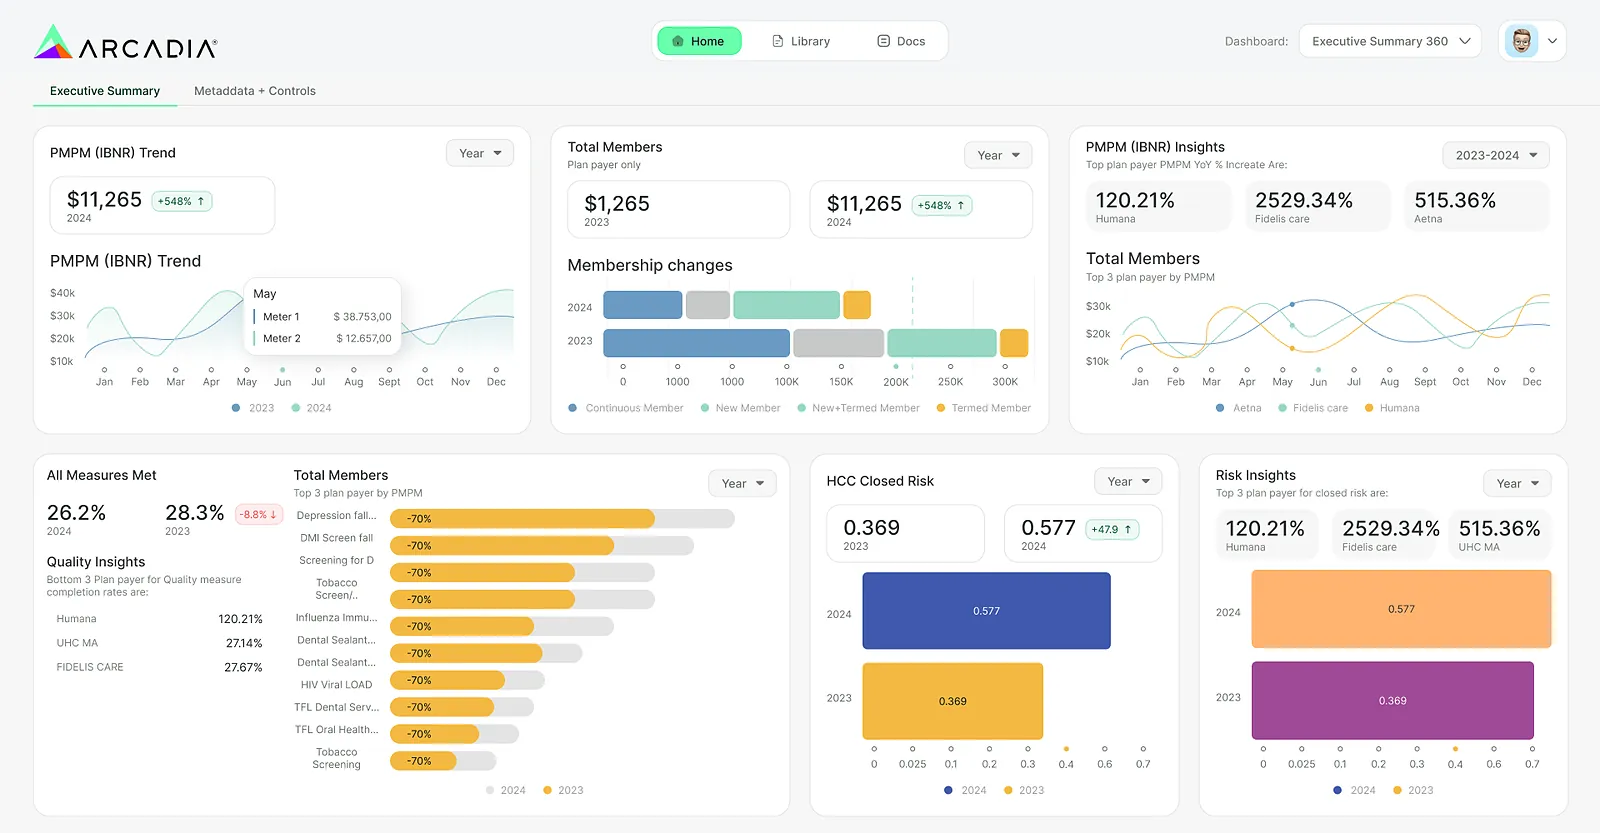
Task: Click the document icon beside Library
Action: 778,41
